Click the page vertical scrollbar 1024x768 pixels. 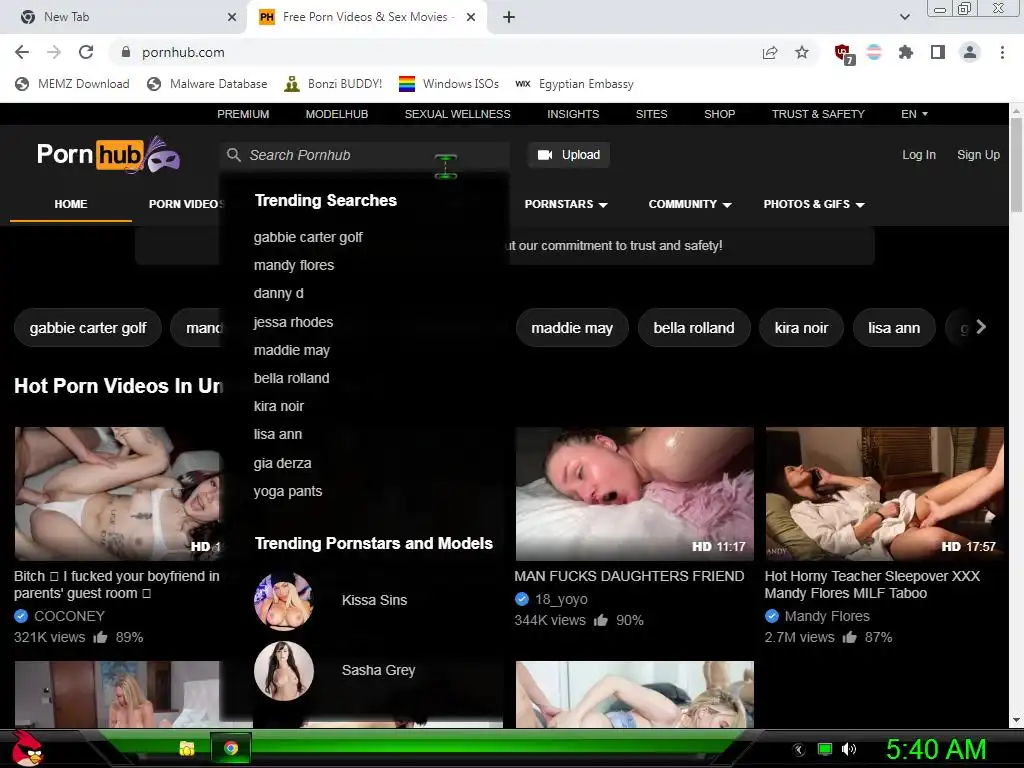(1016, 165)
